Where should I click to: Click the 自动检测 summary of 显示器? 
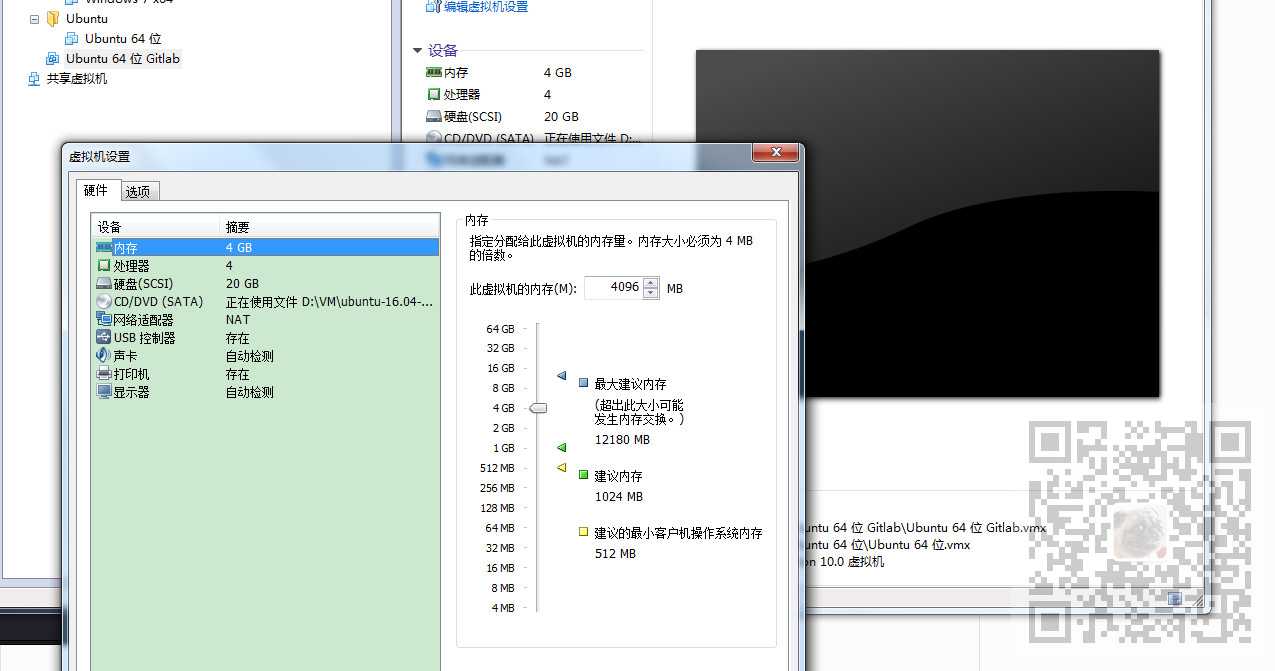pyautogui.click(x=250, y=391)
